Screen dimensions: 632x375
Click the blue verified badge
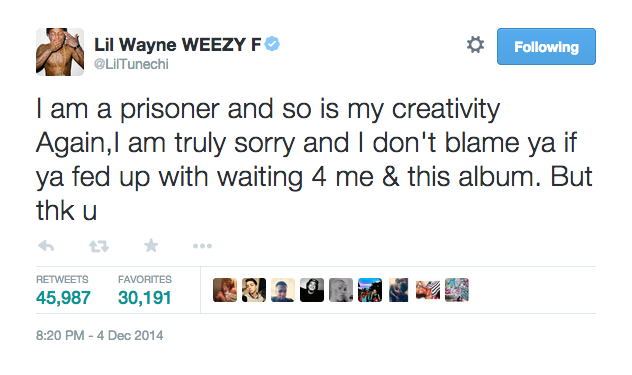pos(272,44)
